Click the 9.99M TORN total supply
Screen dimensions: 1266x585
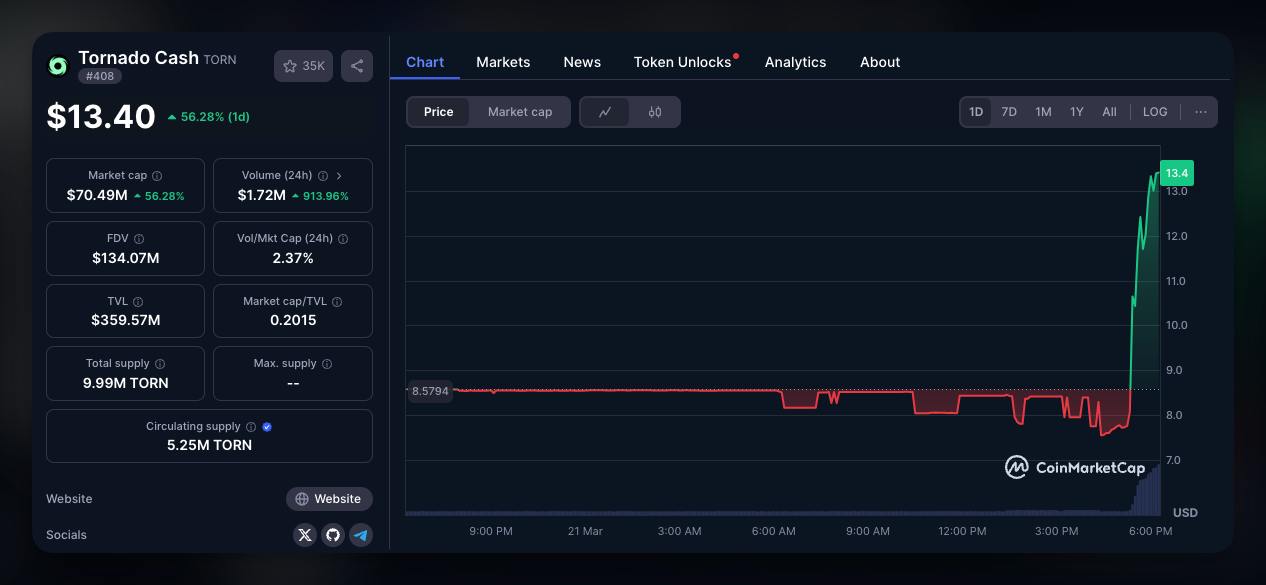[126, 383]
